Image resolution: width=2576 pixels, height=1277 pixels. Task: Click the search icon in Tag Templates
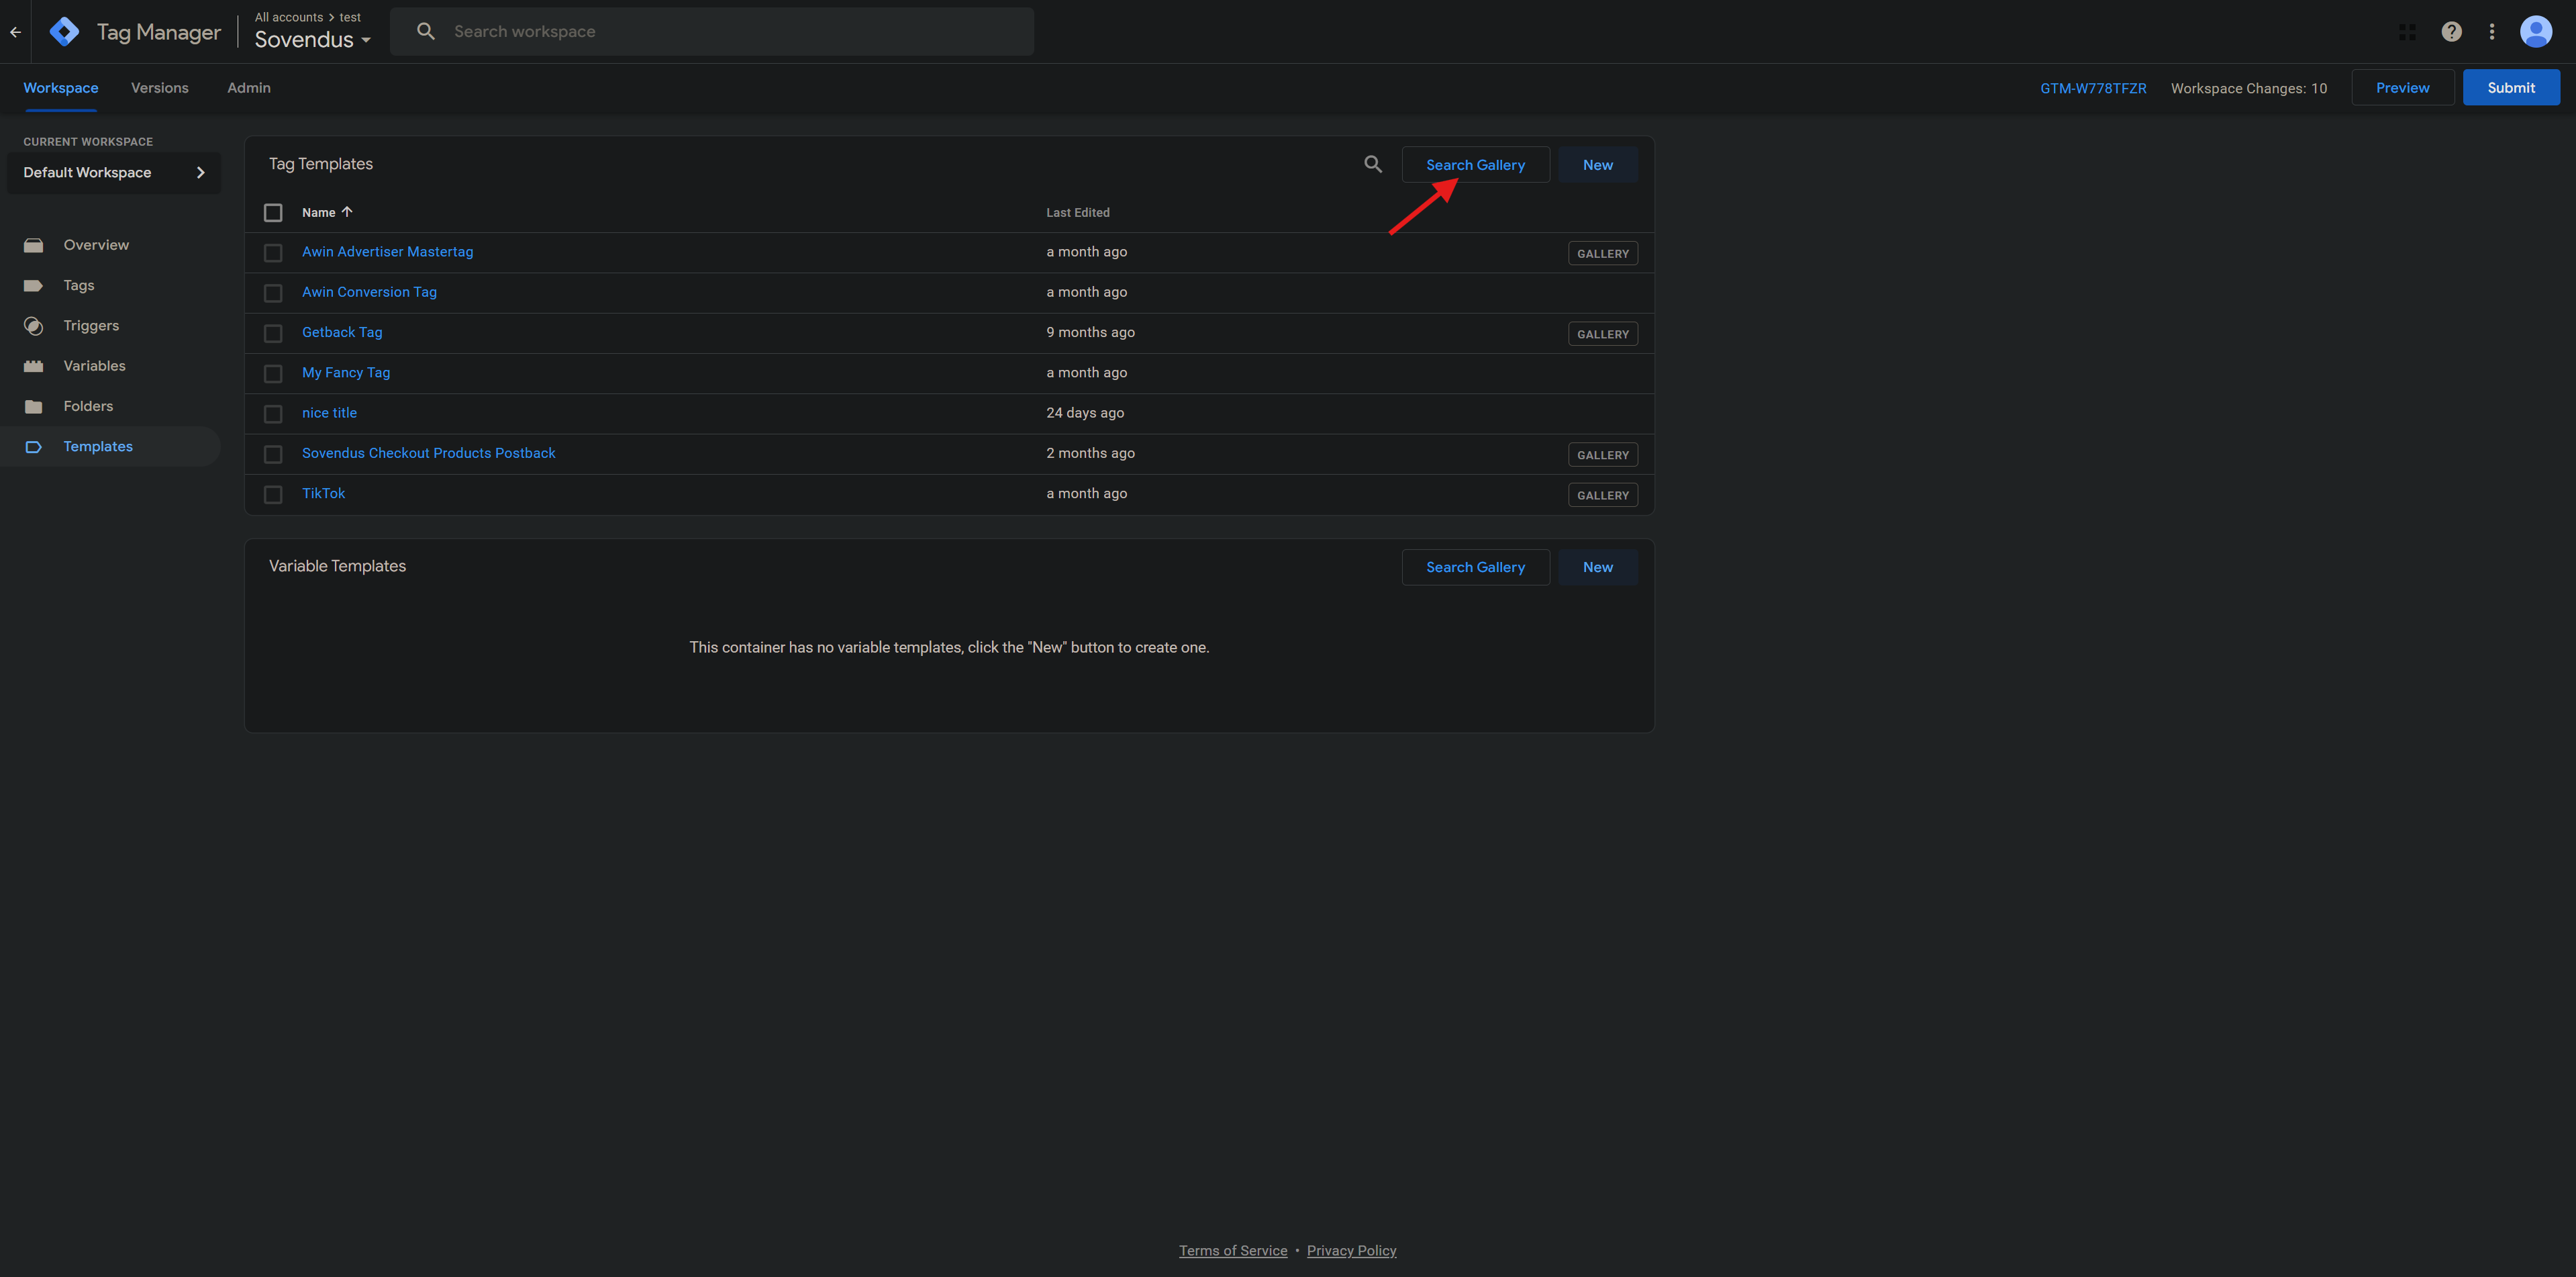tap(1373, 164)
